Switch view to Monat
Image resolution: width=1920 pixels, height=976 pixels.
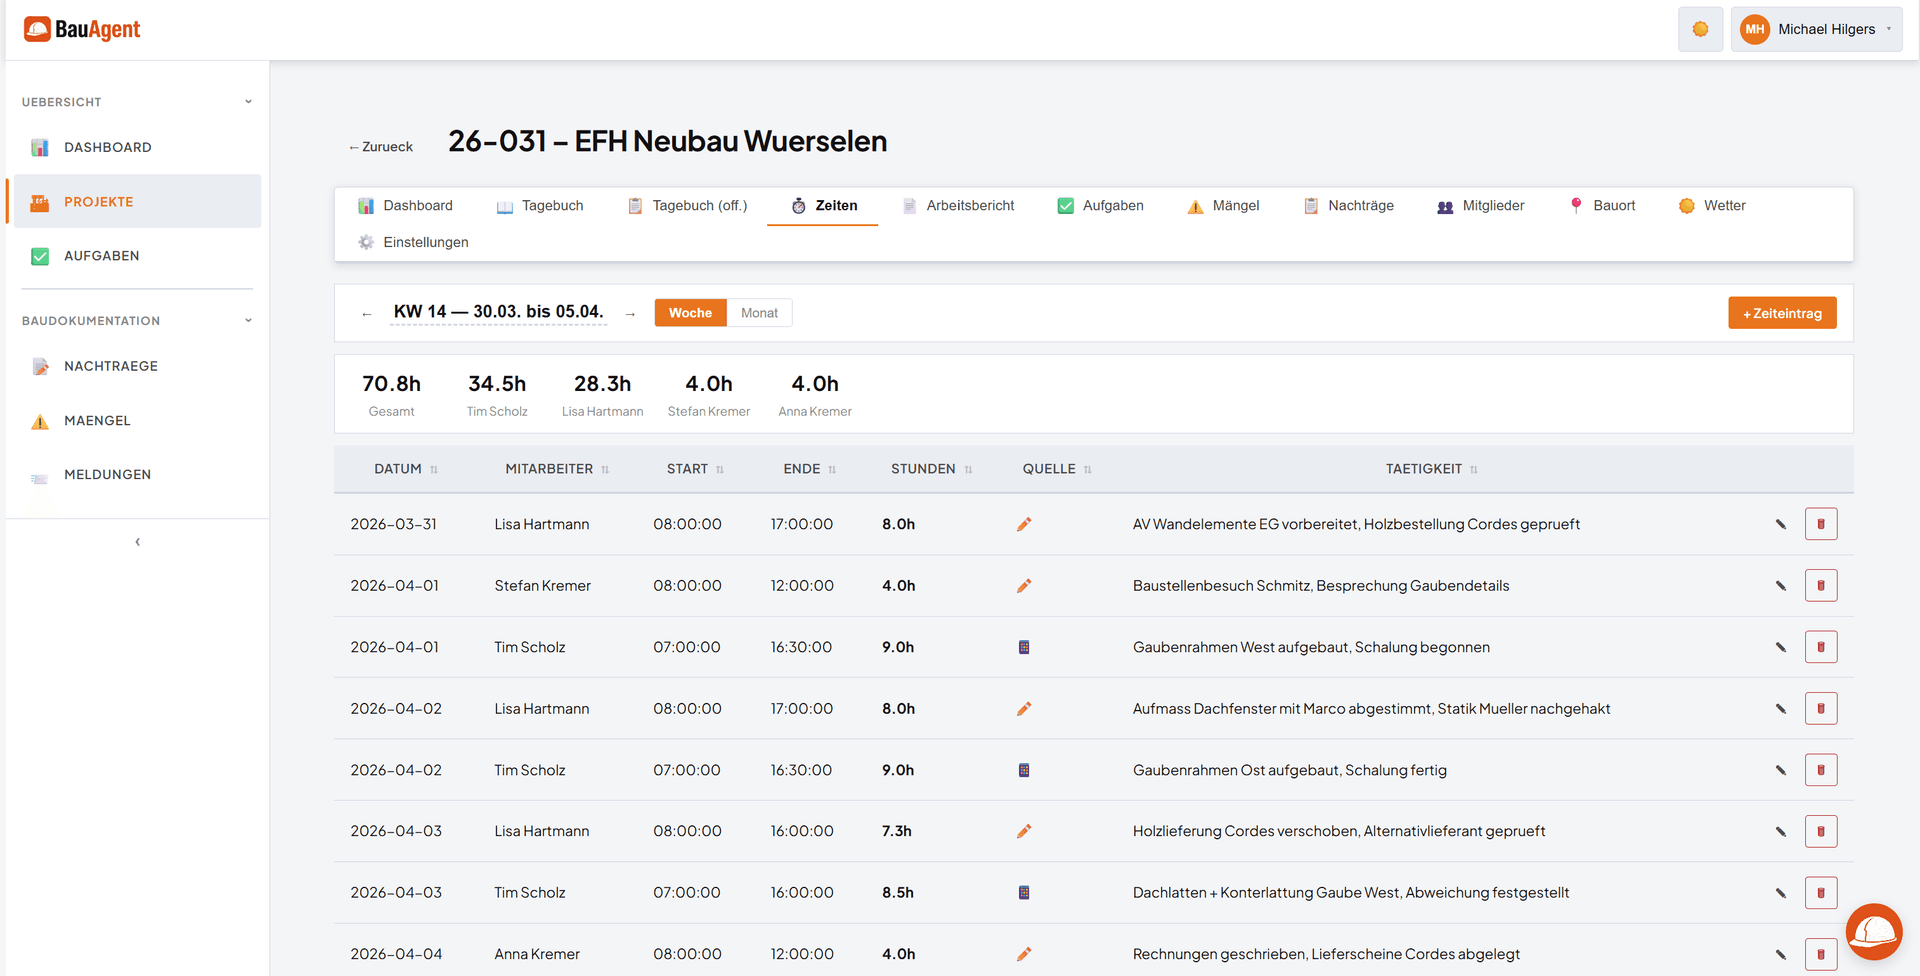coord(759,312)
